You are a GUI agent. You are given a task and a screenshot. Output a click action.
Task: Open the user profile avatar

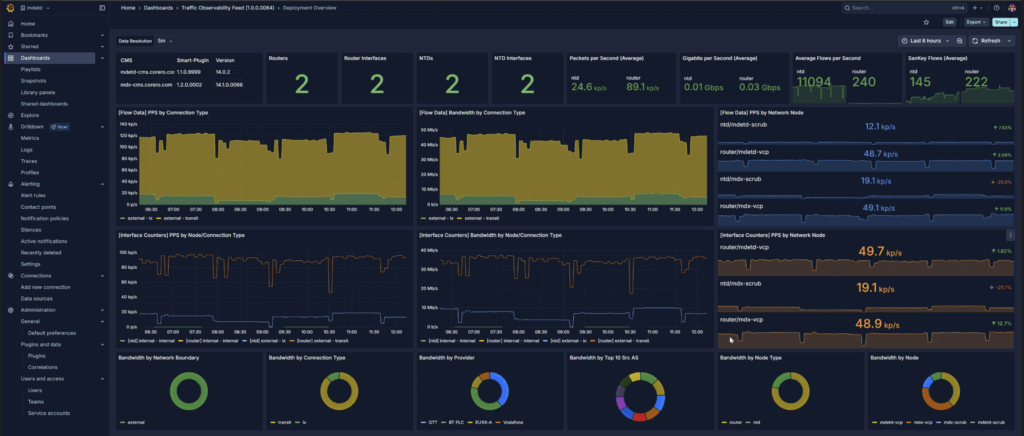1012,7
